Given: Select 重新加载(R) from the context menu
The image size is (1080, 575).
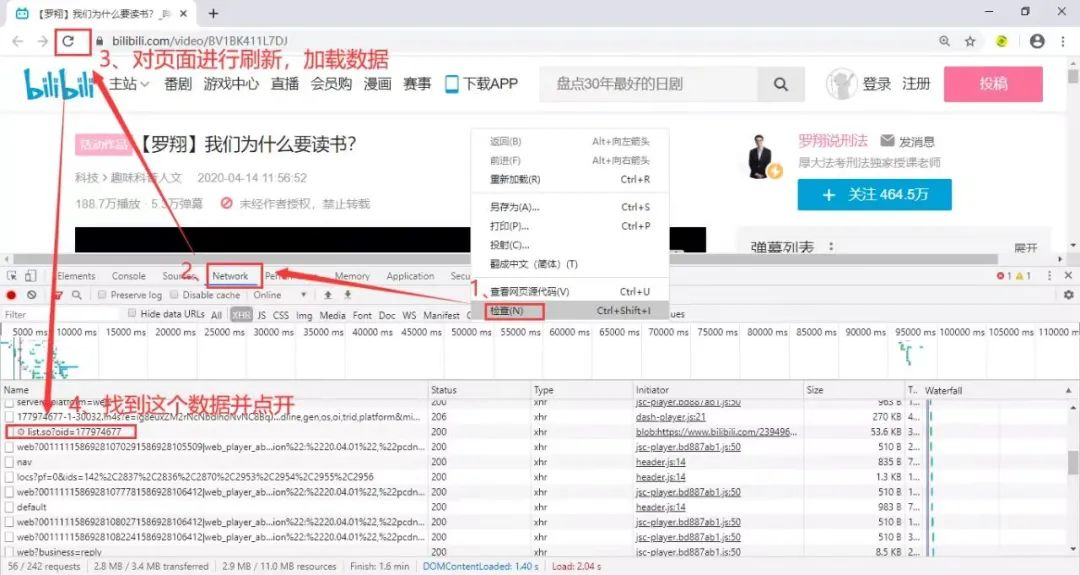Looking at the screenshot, I should (570, 179).
